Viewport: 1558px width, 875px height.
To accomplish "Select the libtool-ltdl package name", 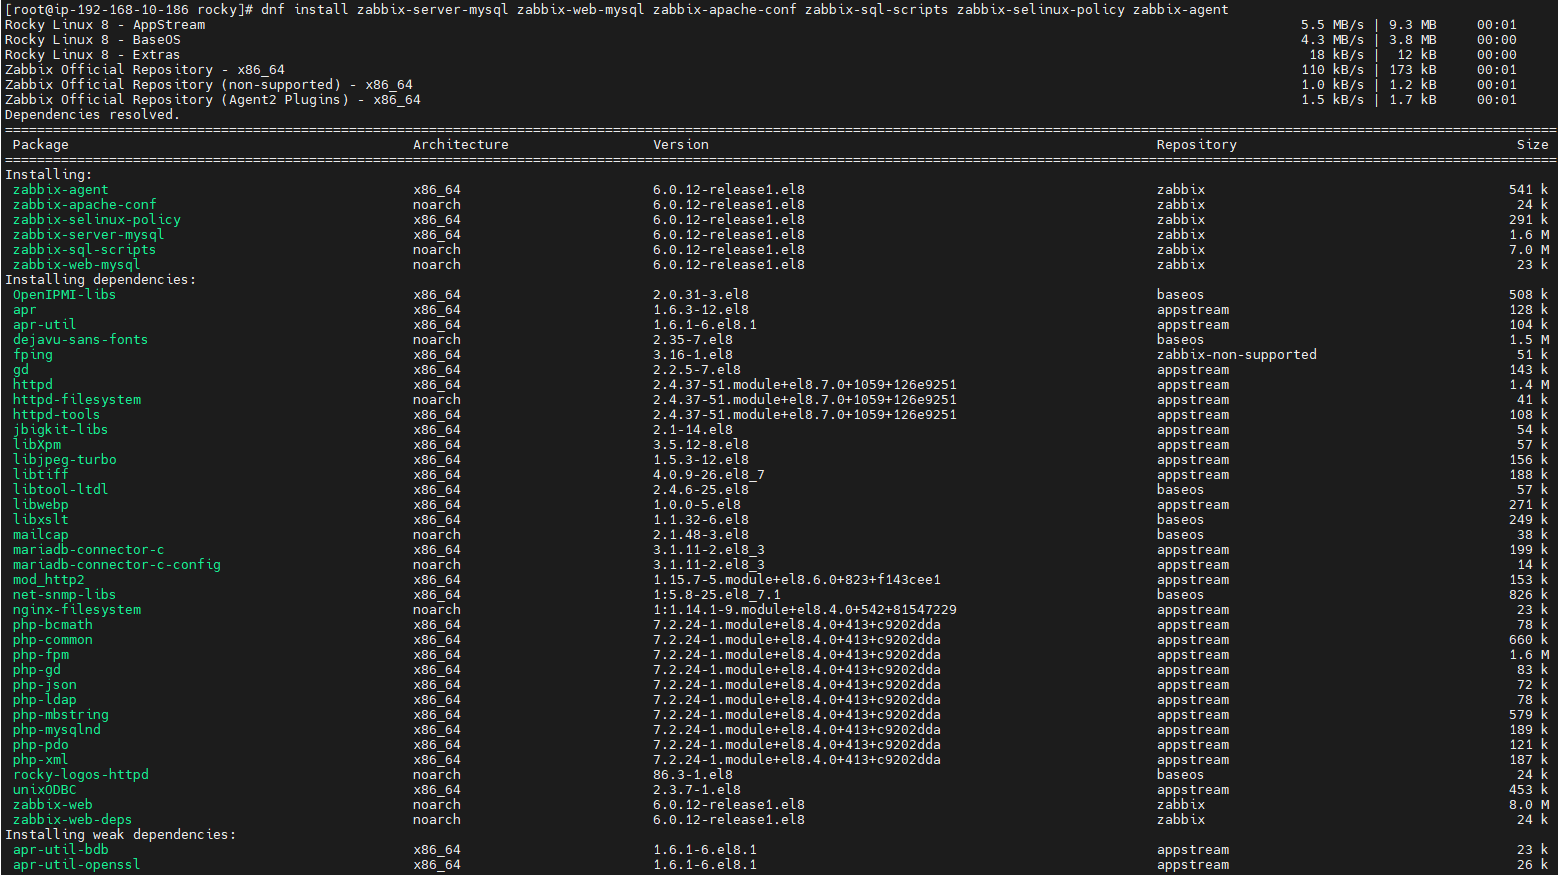I will [x=60, y=489].
